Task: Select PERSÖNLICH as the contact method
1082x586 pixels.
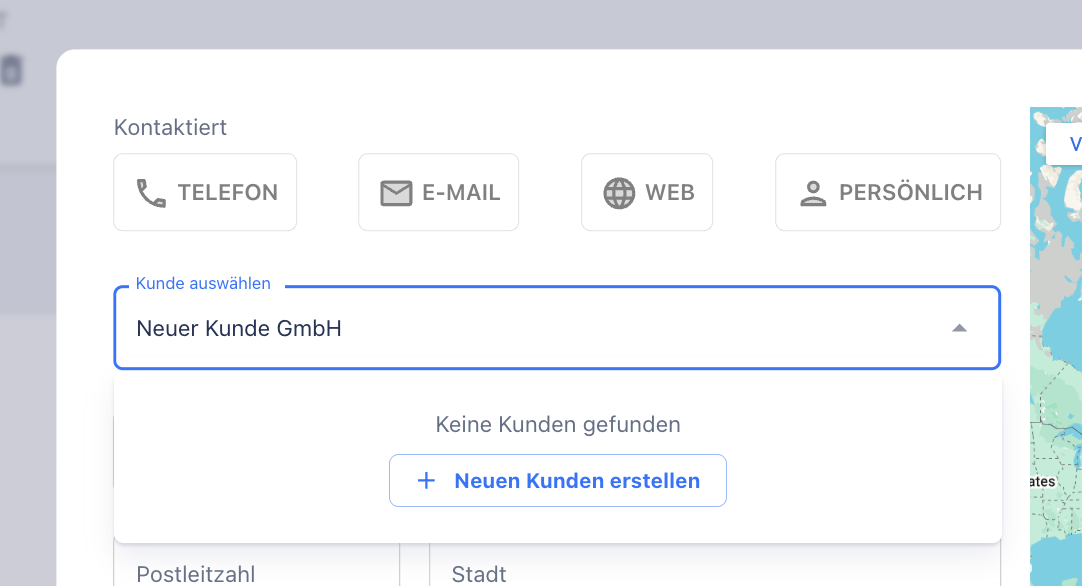Action: pos(888,191)
